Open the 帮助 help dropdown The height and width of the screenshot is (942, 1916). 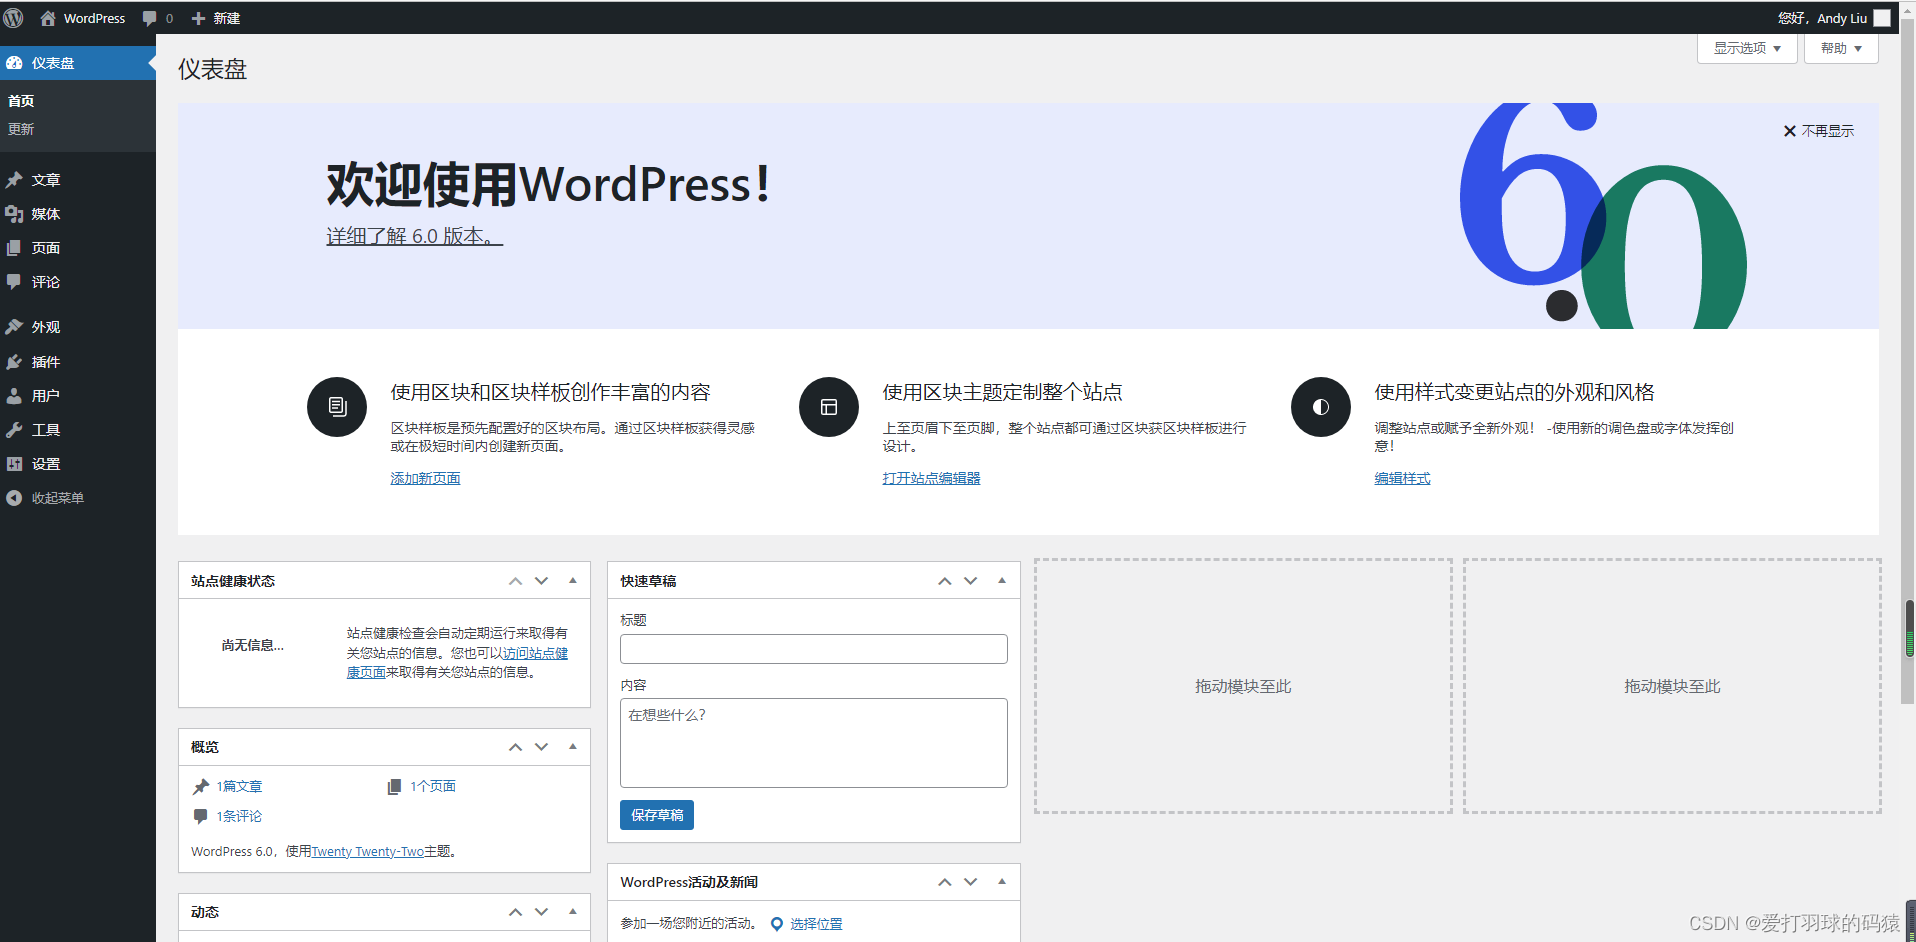1841,48
